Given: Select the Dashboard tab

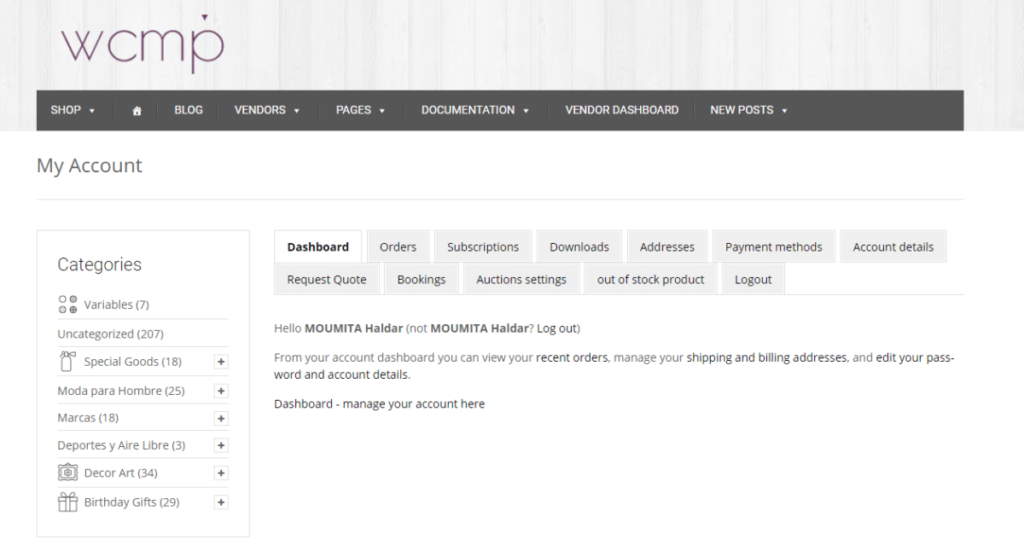Looking at the screenshot, I should (318, 247).
